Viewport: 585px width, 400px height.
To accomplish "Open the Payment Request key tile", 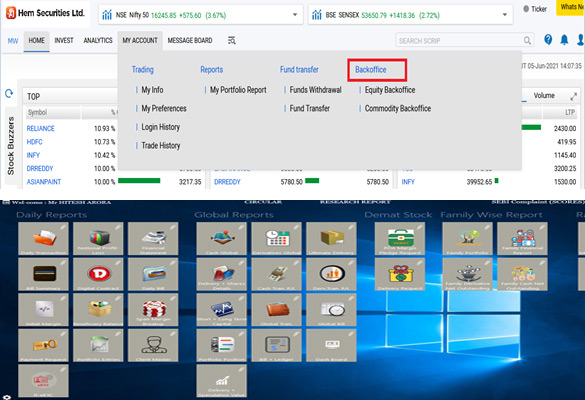I will (x=43, y=345).
